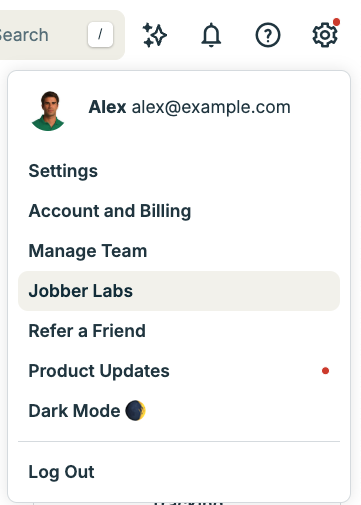Image resolution: width=361 pixels, height=505 pixels.
Task: Click the crescent moon icon beside Dark Mode
Action: pyautogui.click(x=135, y=410)
